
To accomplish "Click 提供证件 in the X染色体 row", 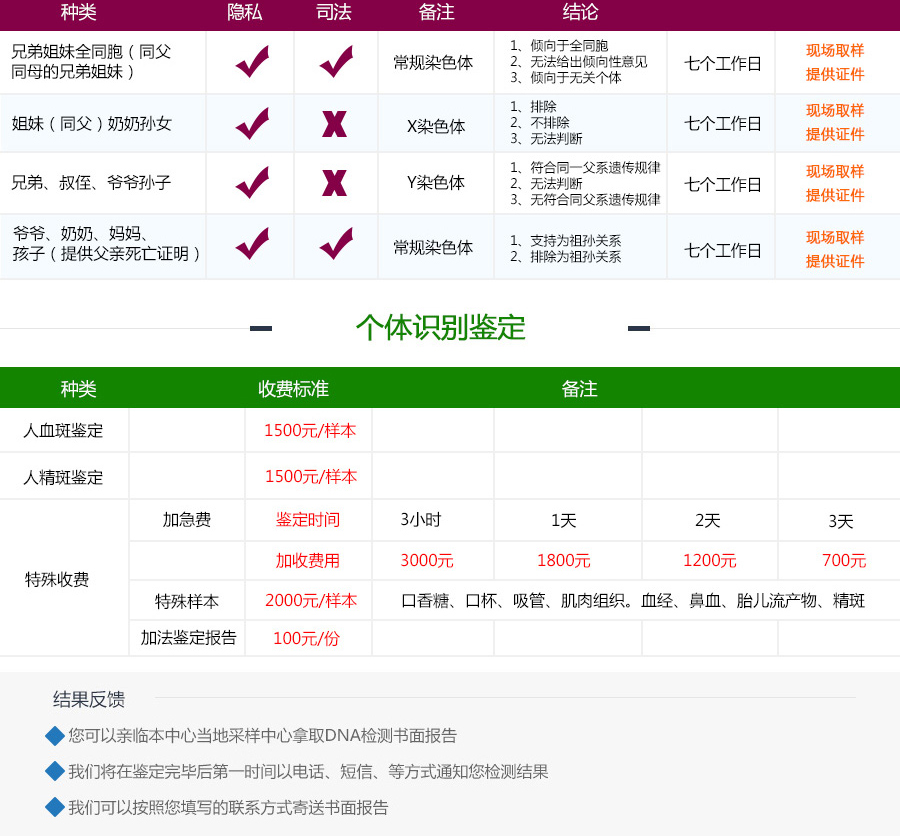I will tap(835, 134).
